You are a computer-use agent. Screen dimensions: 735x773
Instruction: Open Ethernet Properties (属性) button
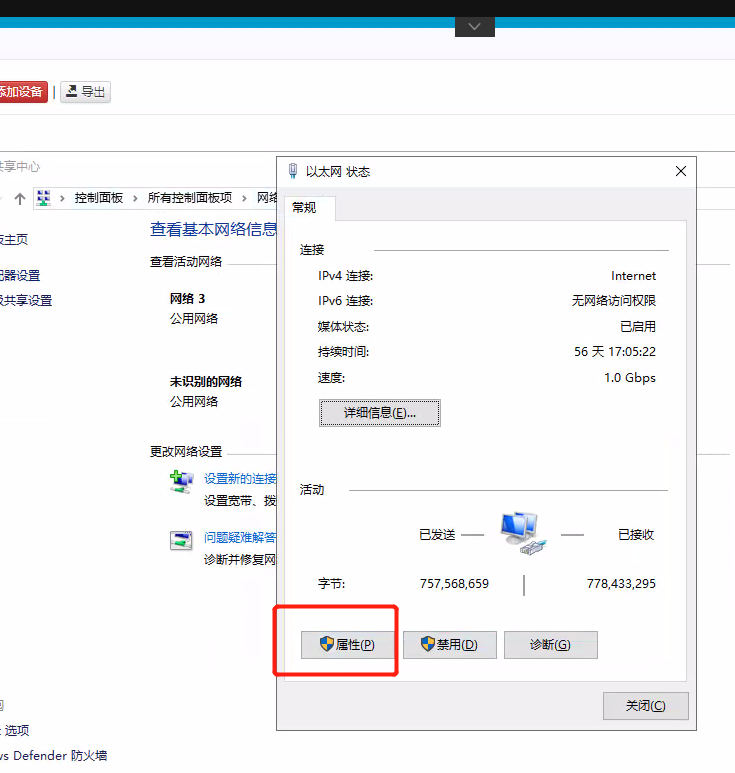(x=348, y=644)
